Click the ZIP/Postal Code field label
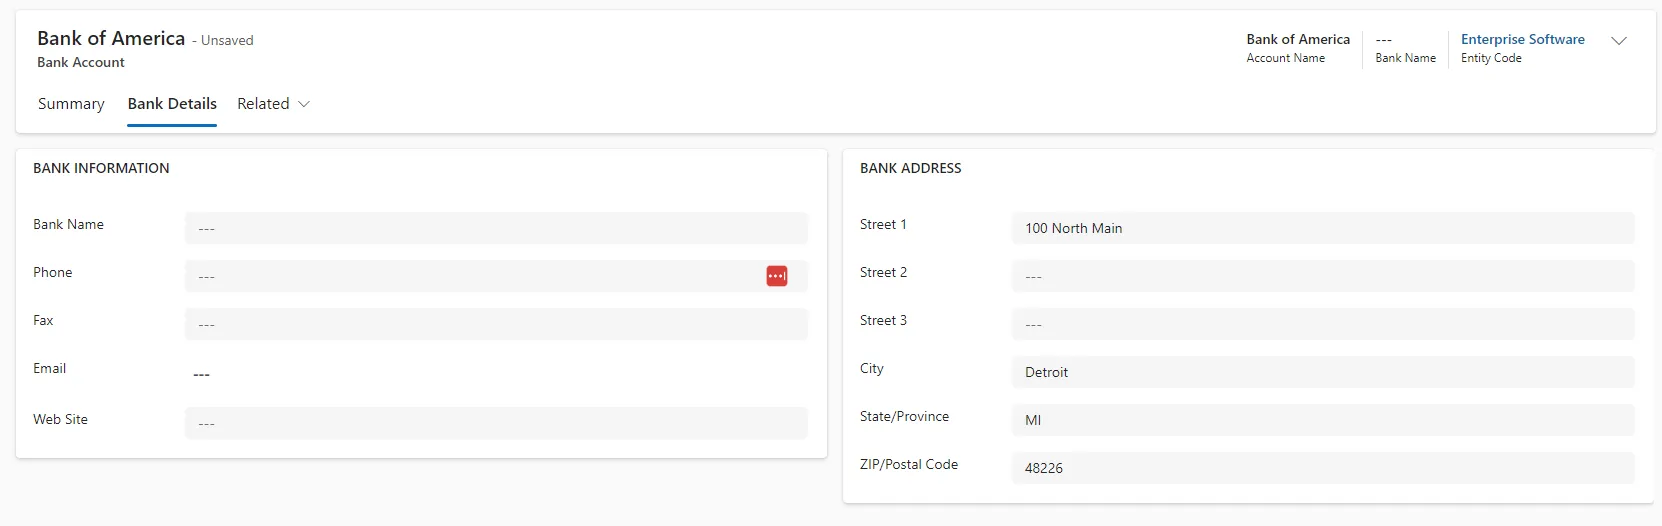Image resolution: width=1662 pixels, height=526 pixels. click(909, 464)
